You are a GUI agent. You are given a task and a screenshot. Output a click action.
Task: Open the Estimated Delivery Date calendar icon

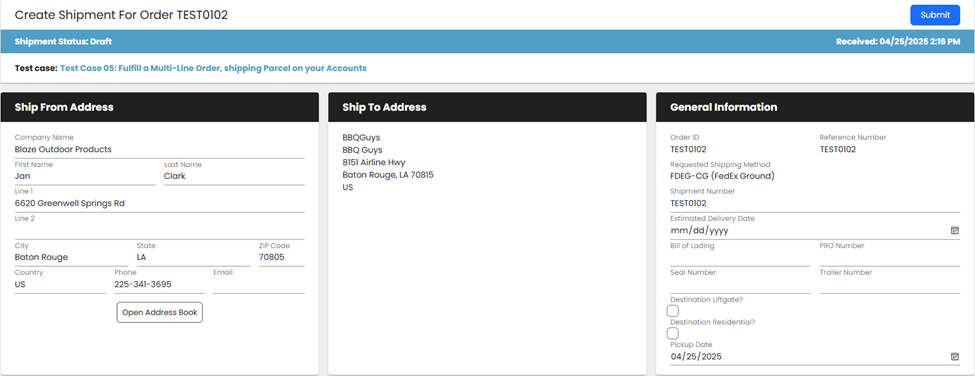(954, 231)
